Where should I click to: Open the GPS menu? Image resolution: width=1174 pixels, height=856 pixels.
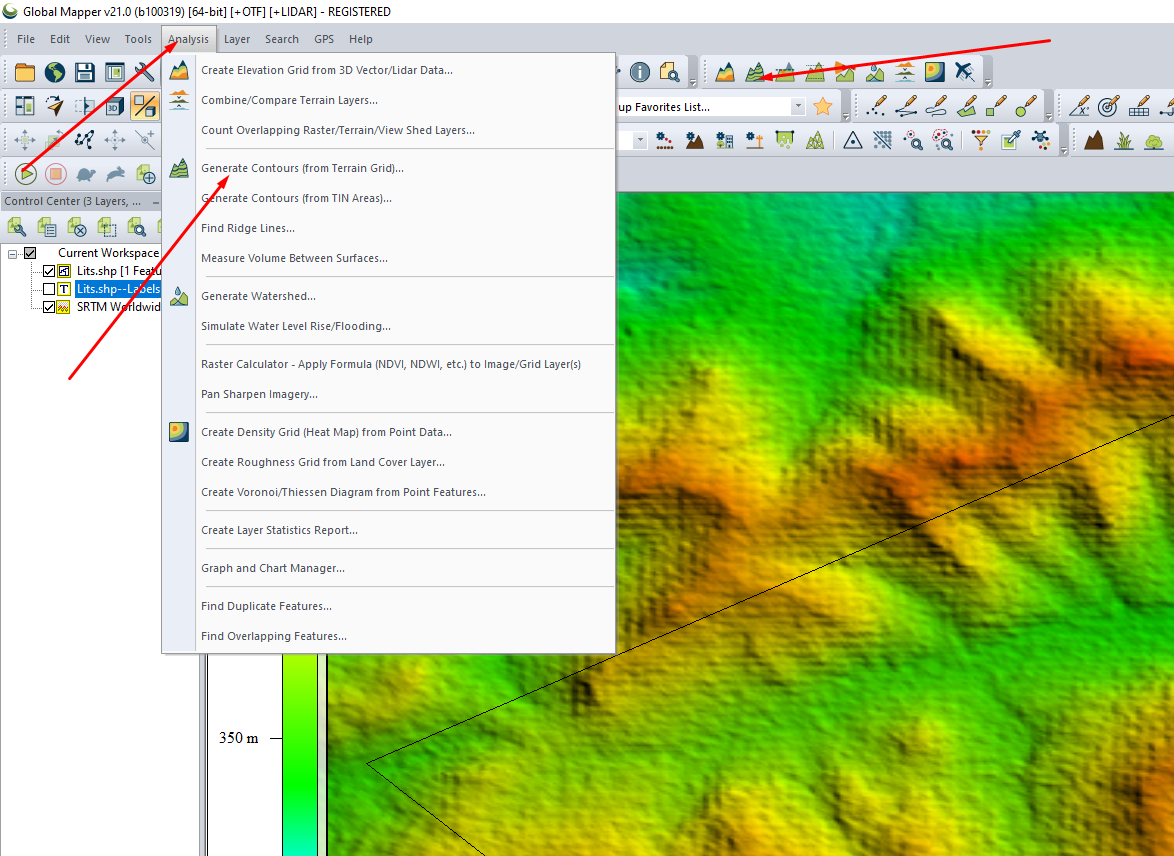click(324, 39)
